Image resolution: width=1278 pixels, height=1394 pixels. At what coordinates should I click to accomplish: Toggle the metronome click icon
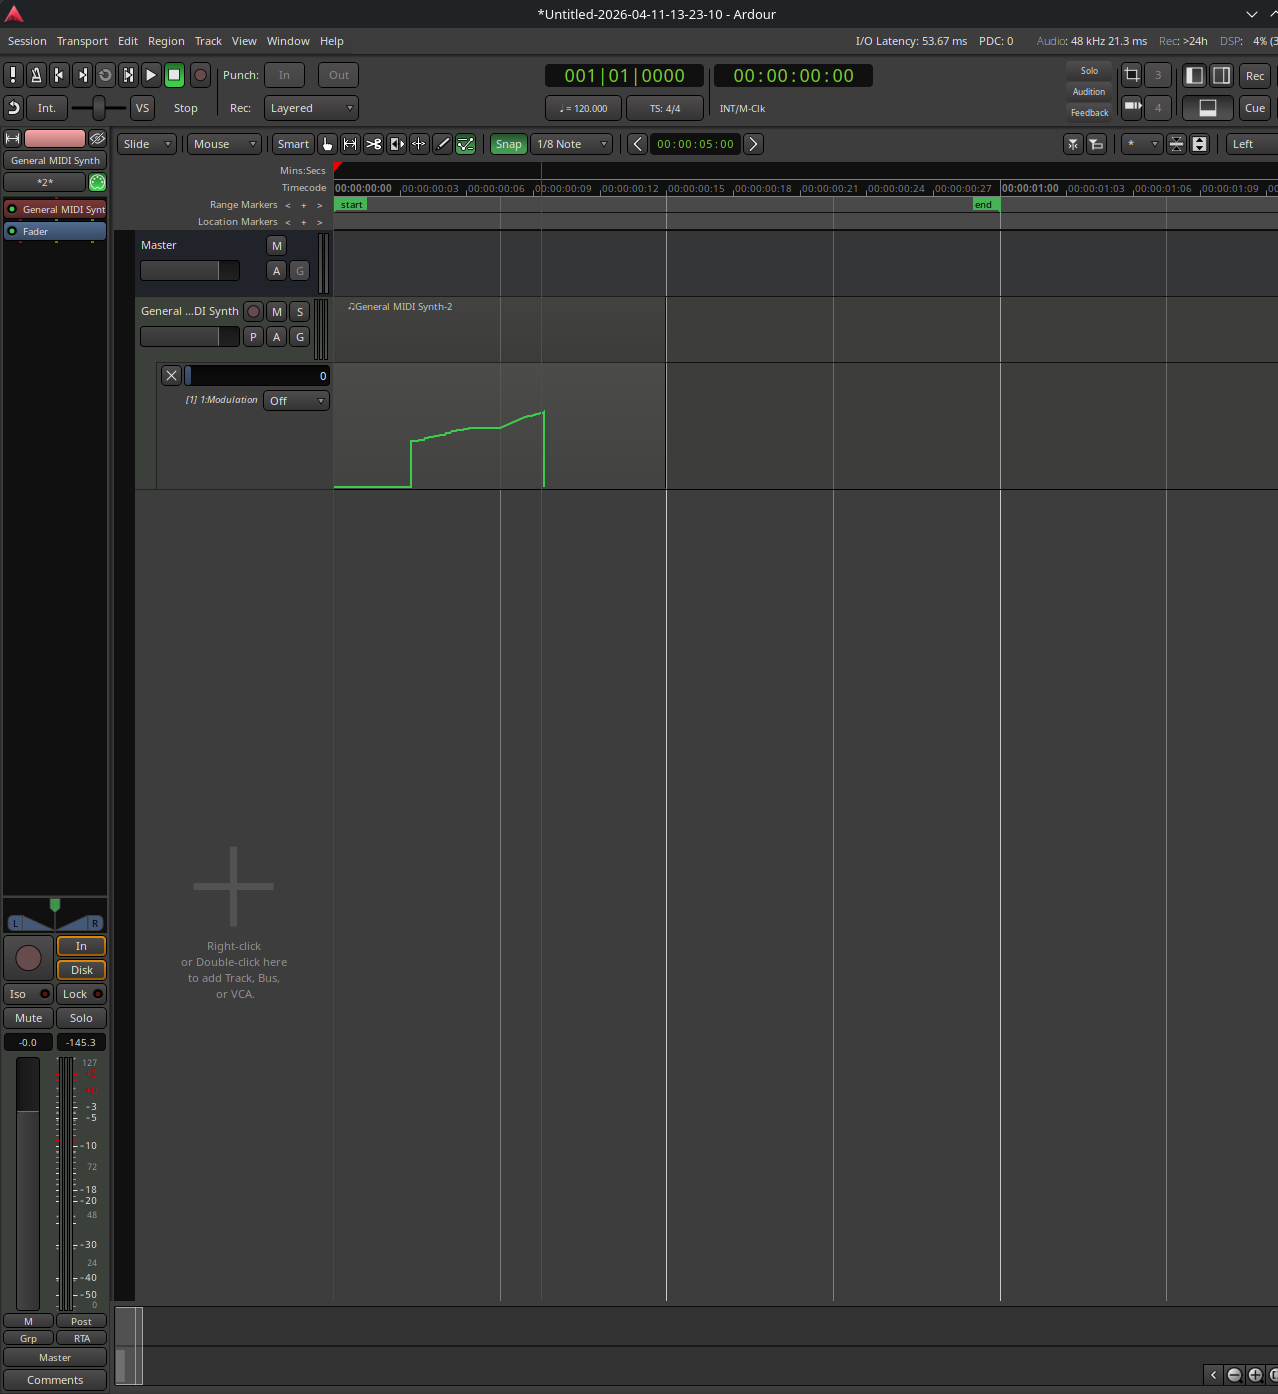coord(36,75)
